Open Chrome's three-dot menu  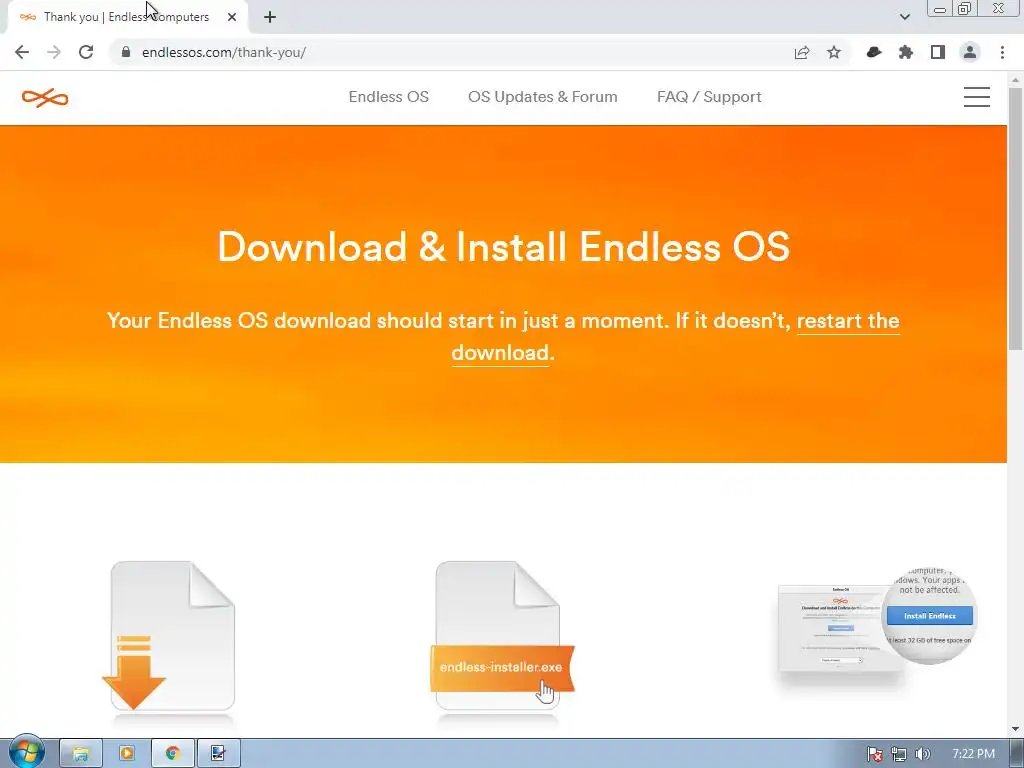(x=1002, y=52)
